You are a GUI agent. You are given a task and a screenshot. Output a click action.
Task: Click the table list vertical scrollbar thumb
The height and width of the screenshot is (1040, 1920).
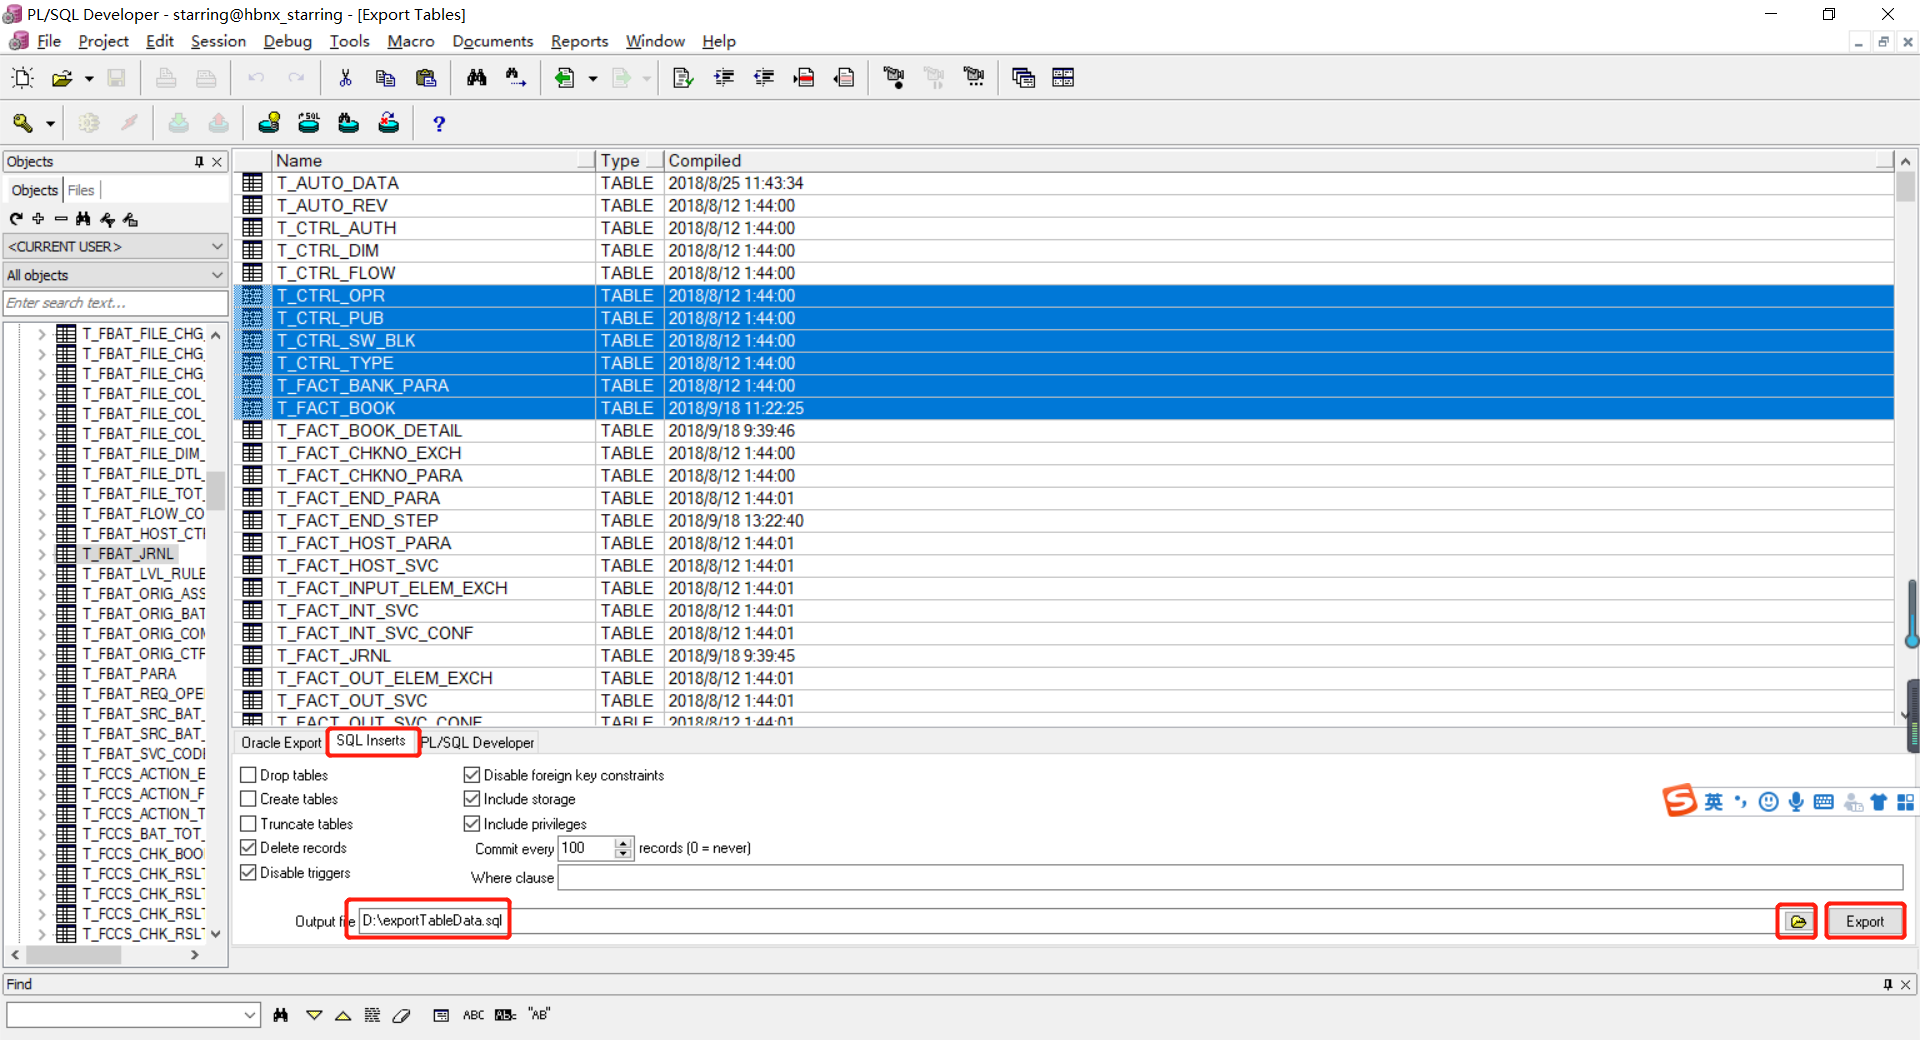[x=1905, y=187]
